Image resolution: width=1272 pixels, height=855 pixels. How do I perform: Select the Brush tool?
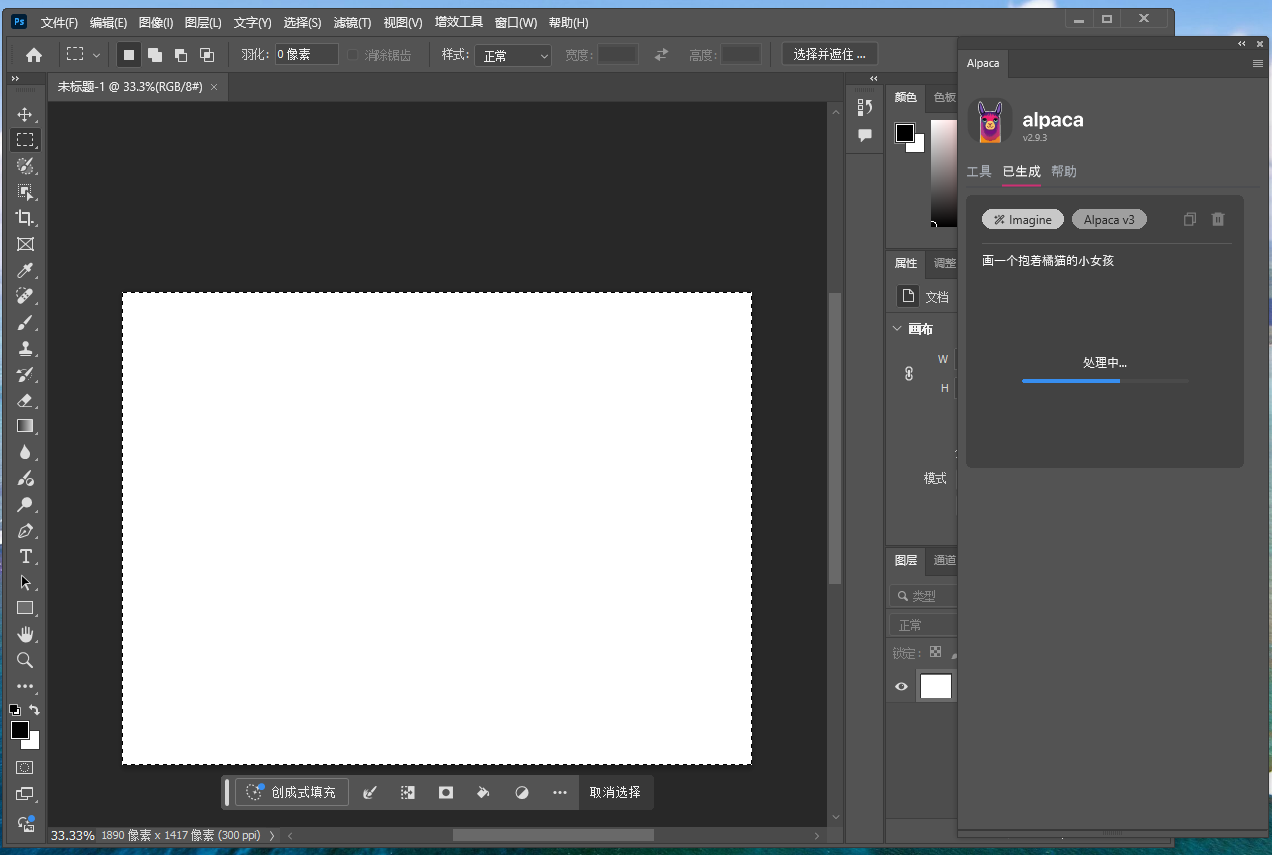click(x=25, y=322)
